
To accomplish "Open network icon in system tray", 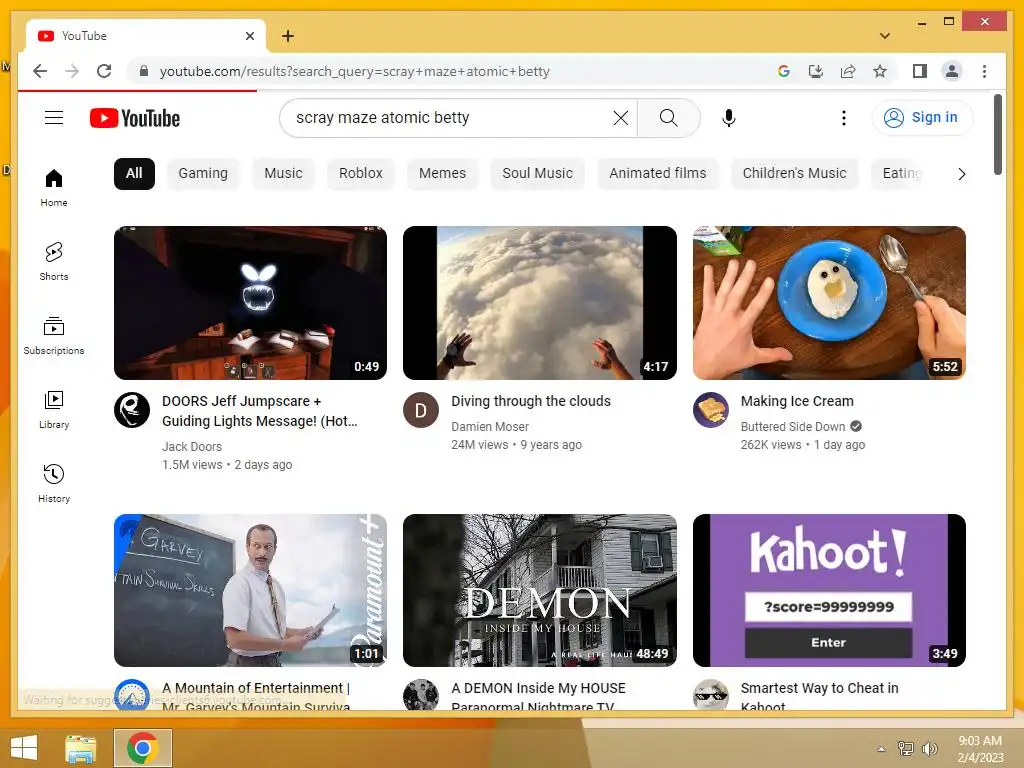I will (906, 749).
